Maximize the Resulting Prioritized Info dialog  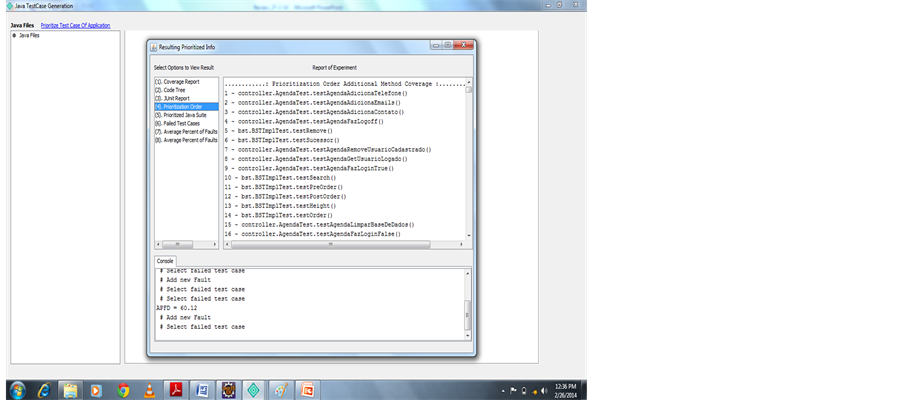[448, 45]
